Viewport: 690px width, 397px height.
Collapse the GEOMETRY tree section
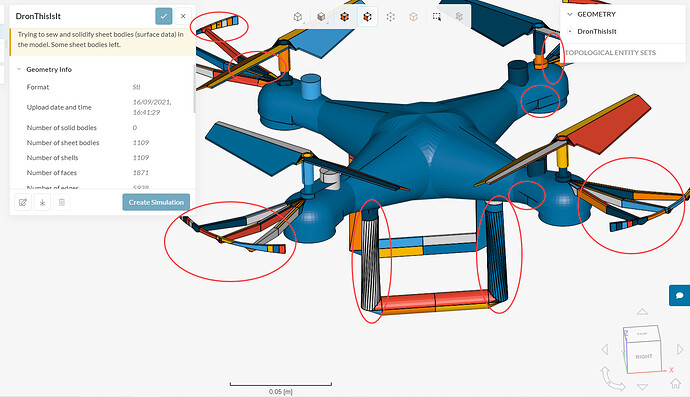pyautogui.click(x=570, y=14)
